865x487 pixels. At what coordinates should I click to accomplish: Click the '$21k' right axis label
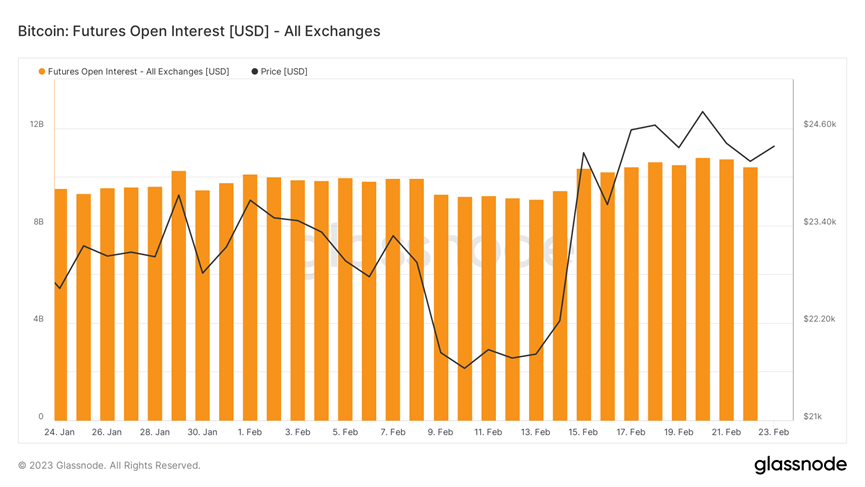pyautogui.click(x=813, y=416)
